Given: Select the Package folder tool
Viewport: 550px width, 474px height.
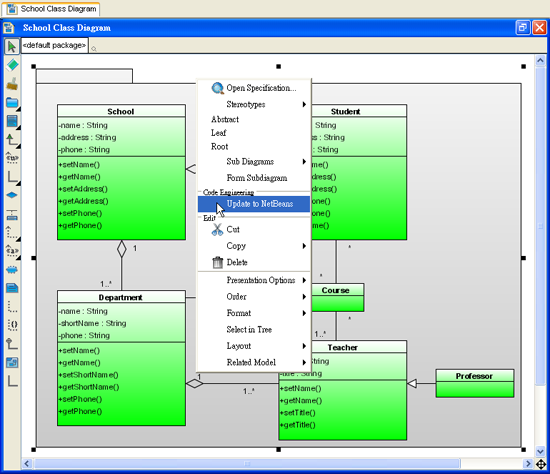Looking at the screenshot, I should click(12, 102).
